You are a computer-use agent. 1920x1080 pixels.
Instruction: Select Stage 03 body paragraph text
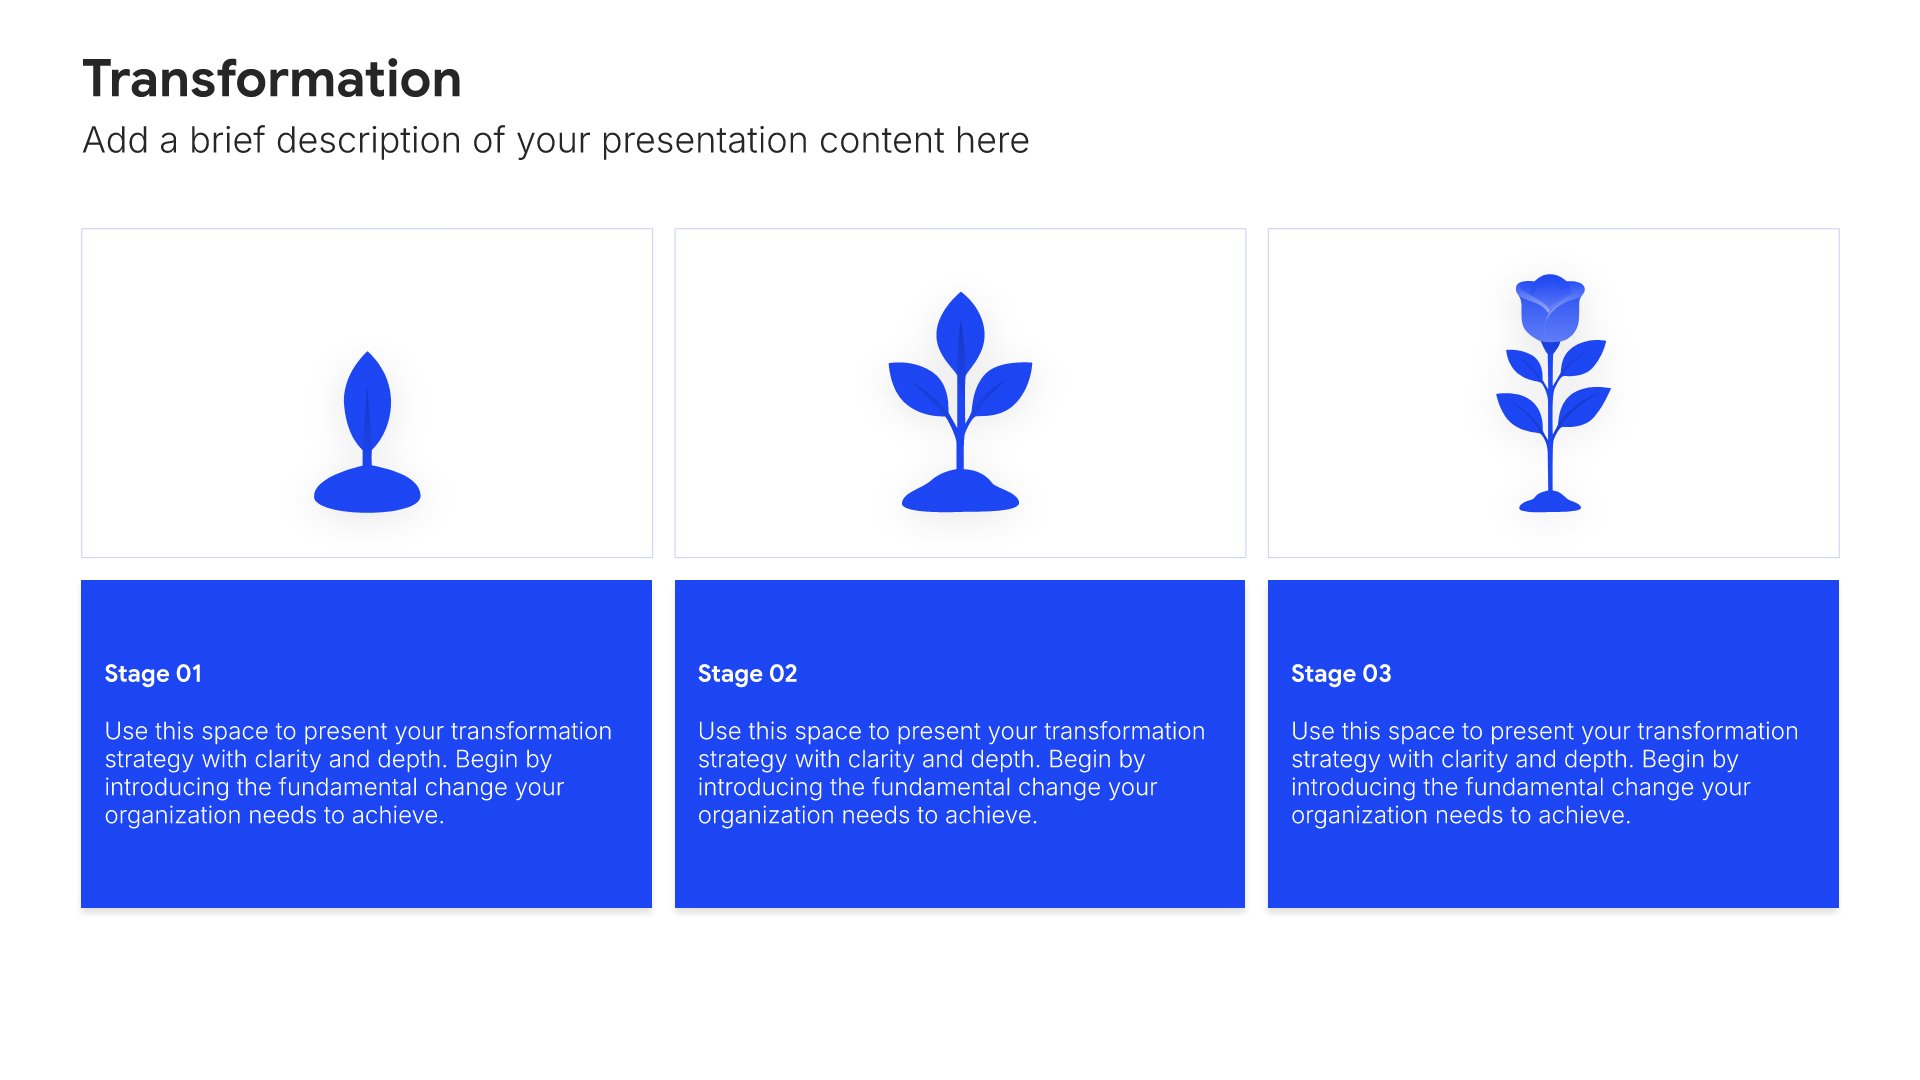pyautogui.click(x=1544, y=773)
